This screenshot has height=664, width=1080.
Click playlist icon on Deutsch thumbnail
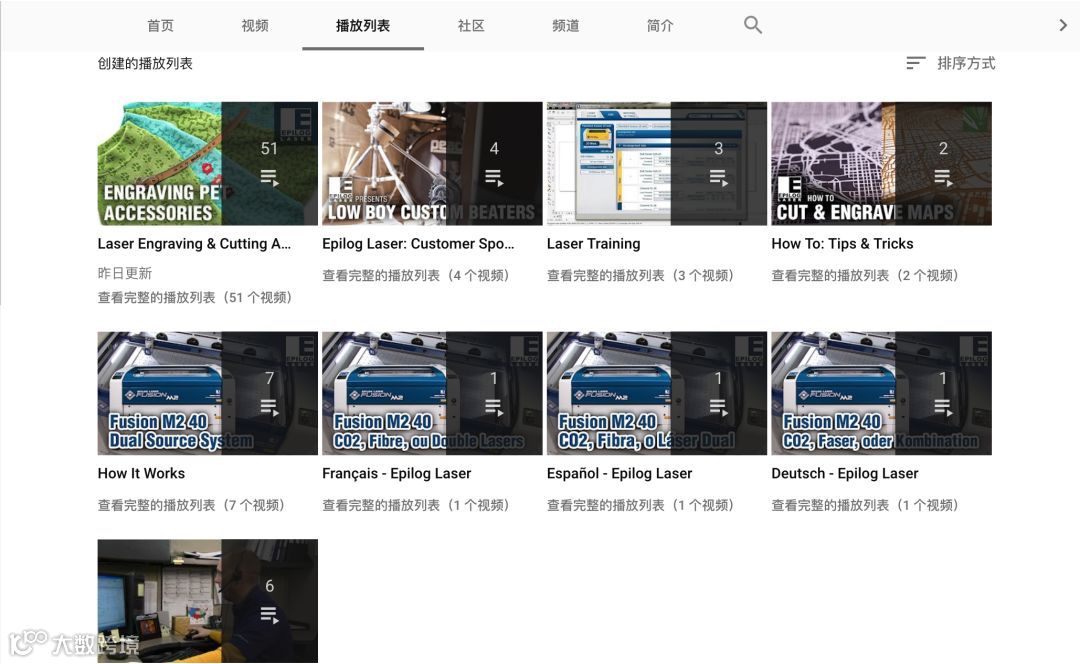943,408
